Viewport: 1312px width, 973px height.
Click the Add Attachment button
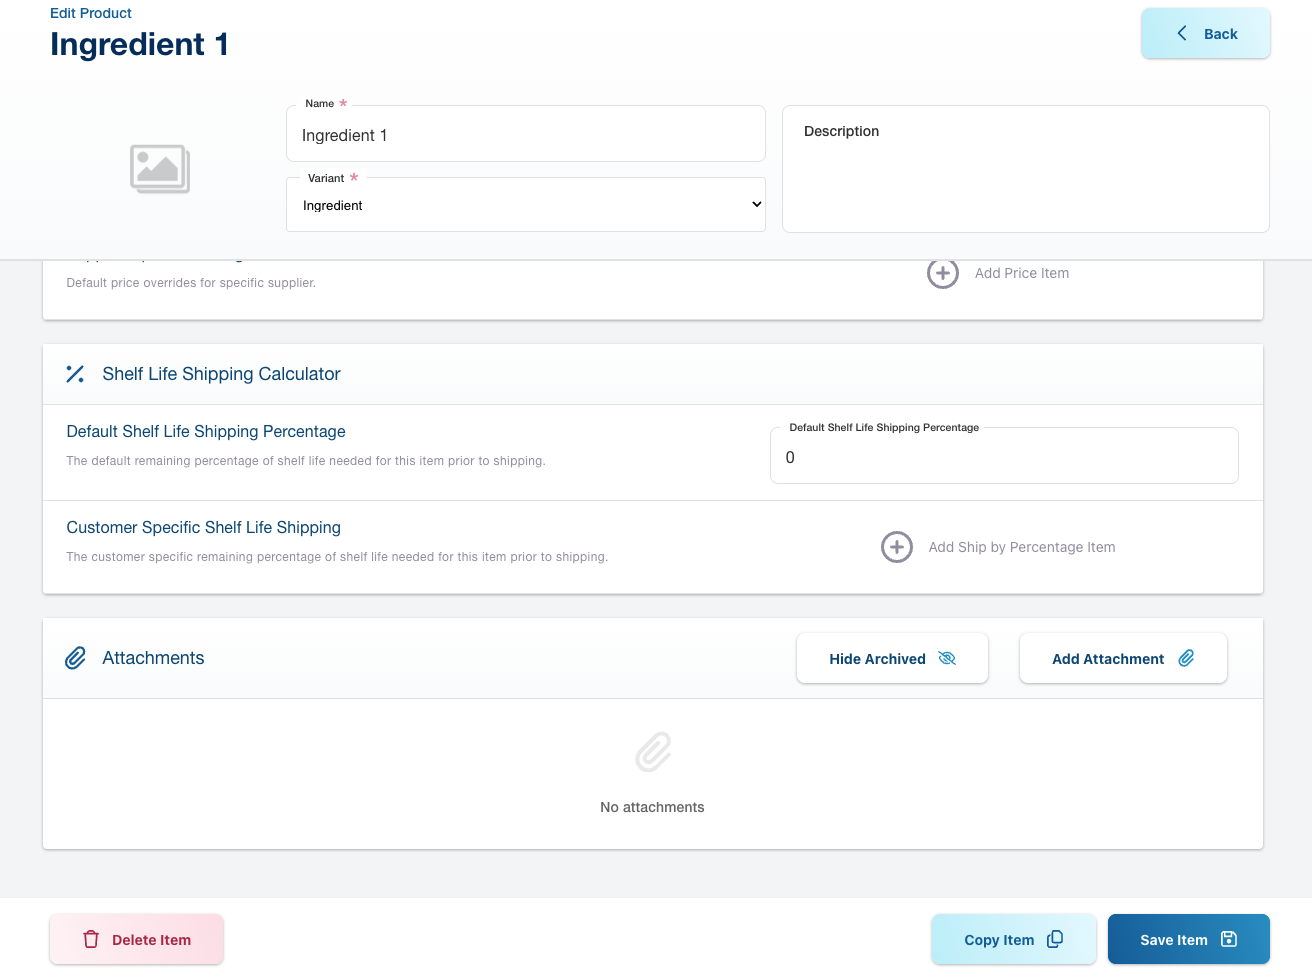pyautogui.click(x=1122, y=658)
